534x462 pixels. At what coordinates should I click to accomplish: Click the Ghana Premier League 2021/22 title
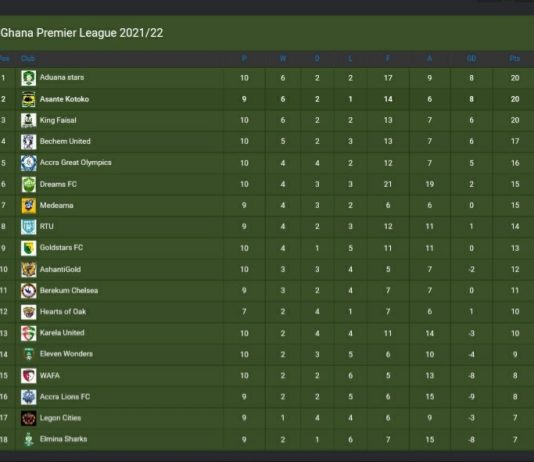(x=82, y=33)
